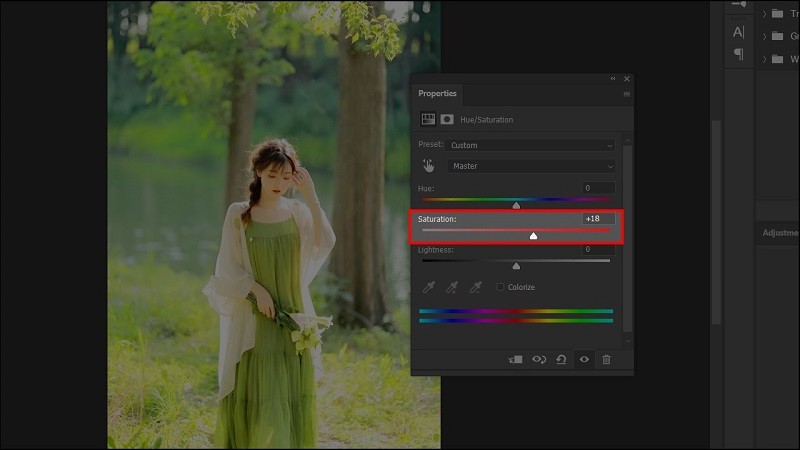Click the Hue value field
800x450 pixels.
click(x=598, y=188)
